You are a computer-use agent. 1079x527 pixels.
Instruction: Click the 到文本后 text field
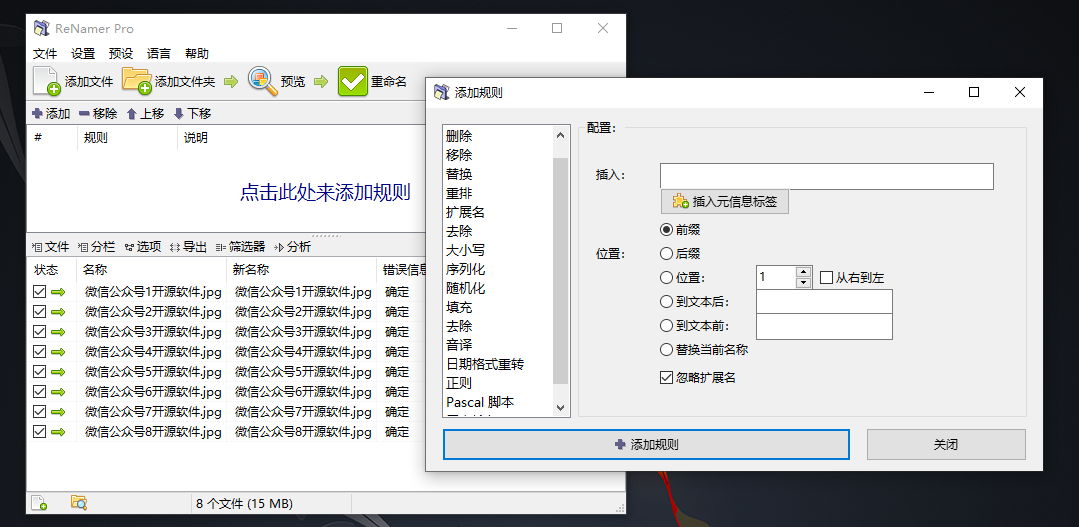[824, 301]
